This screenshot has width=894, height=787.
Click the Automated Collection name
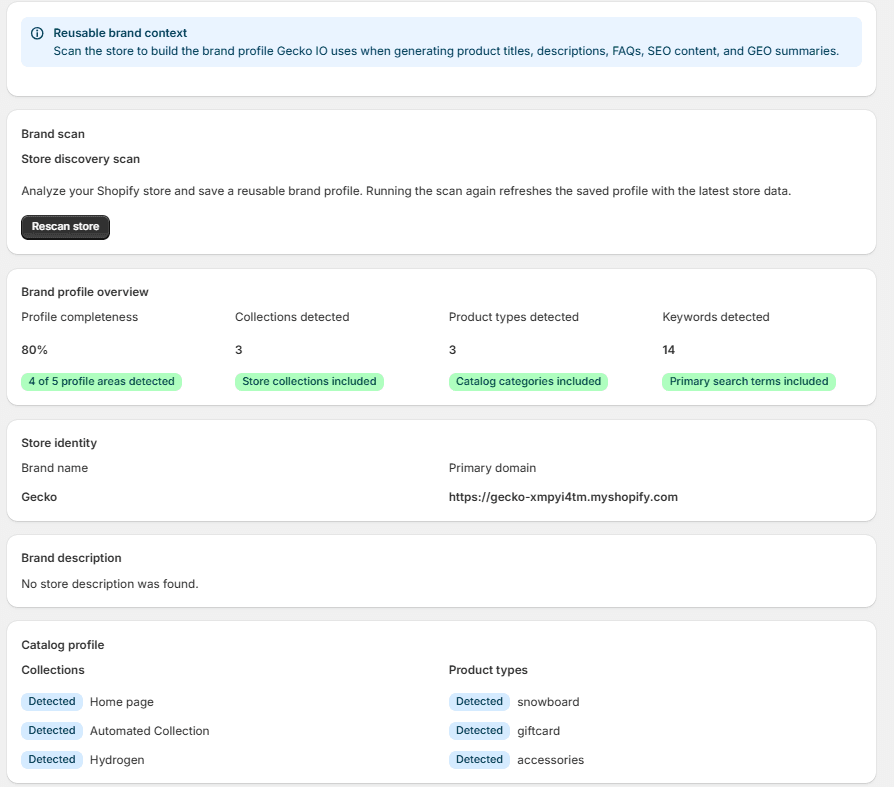[x=149, y=731]
